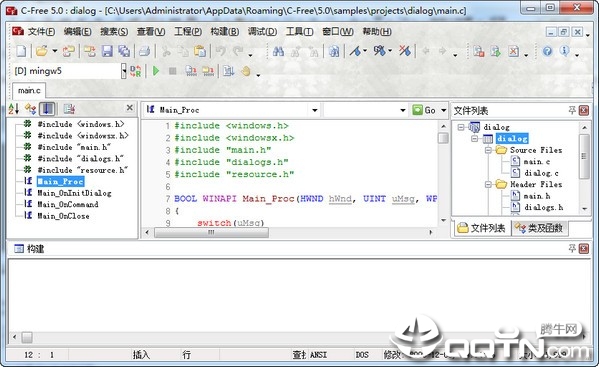Paste from clipboard icon
The image size is (599, 367).
tap(200, 51)
